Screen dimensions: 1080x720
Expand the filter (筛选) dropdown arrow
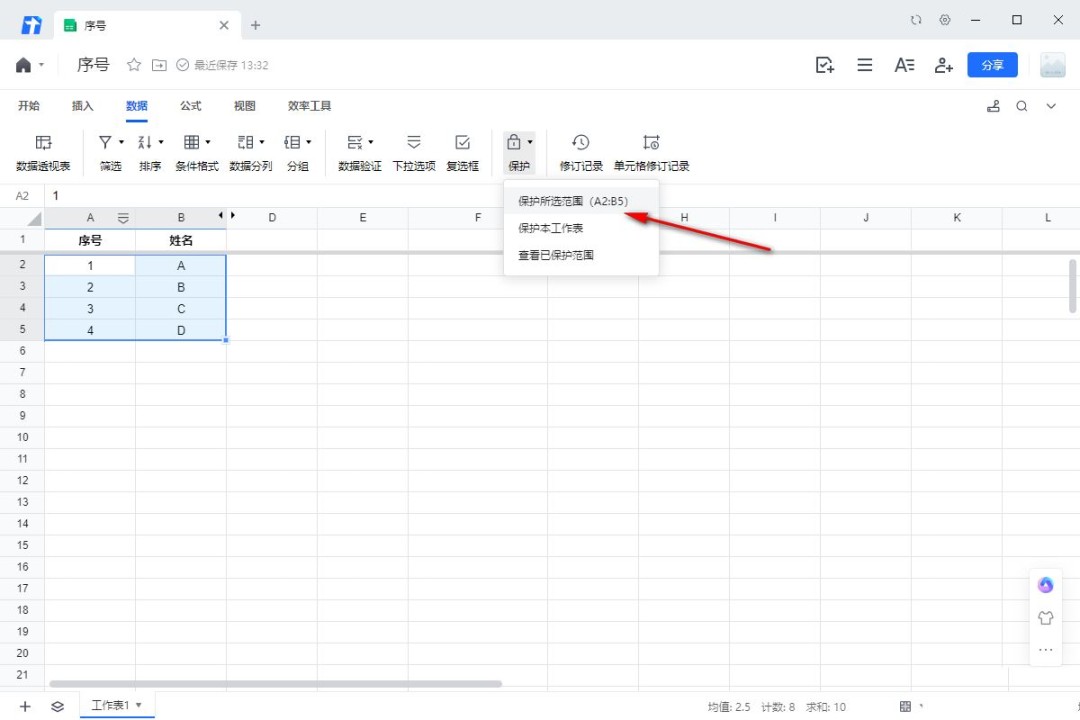point(121,143)
